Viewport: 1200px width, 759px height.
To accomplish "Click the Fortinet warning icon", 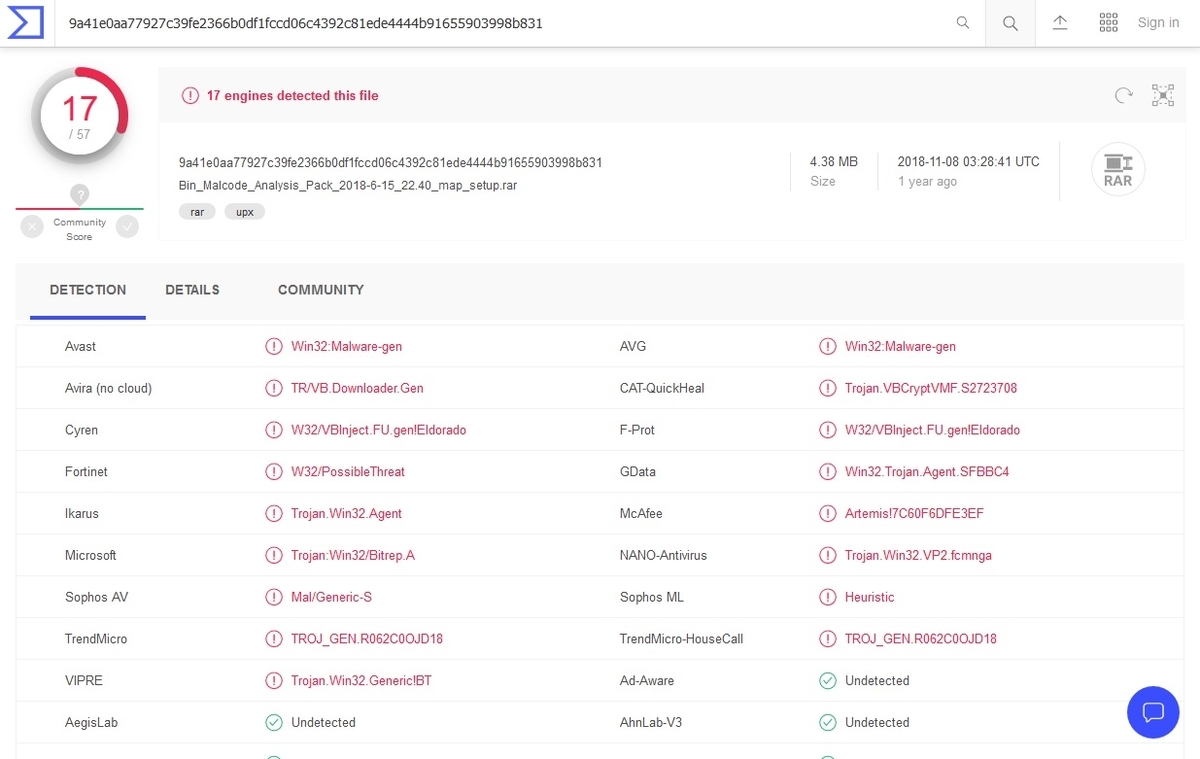I will coord(274,472).
